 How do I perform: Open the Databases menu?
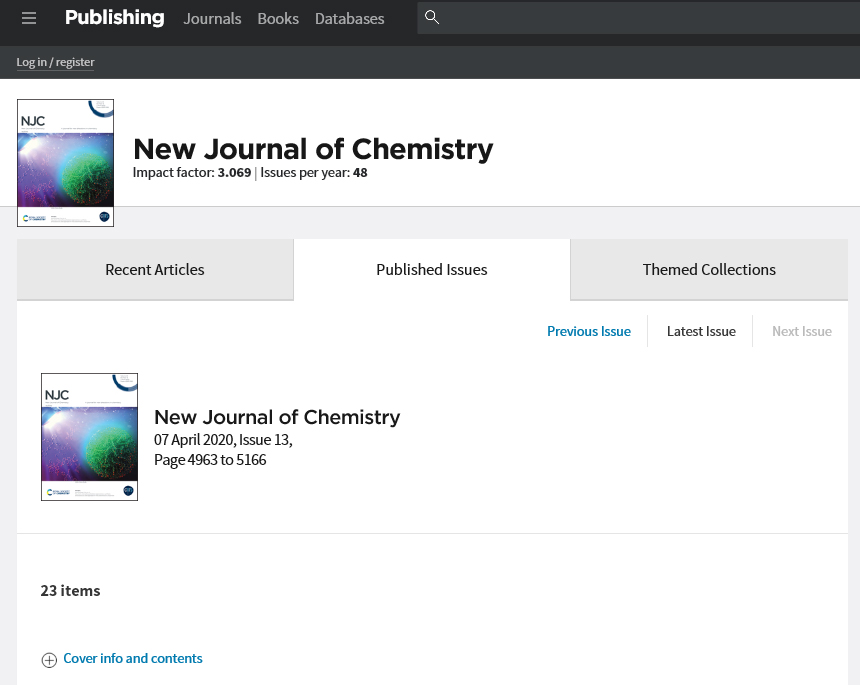pyautogui.click(x=349, y=19)
